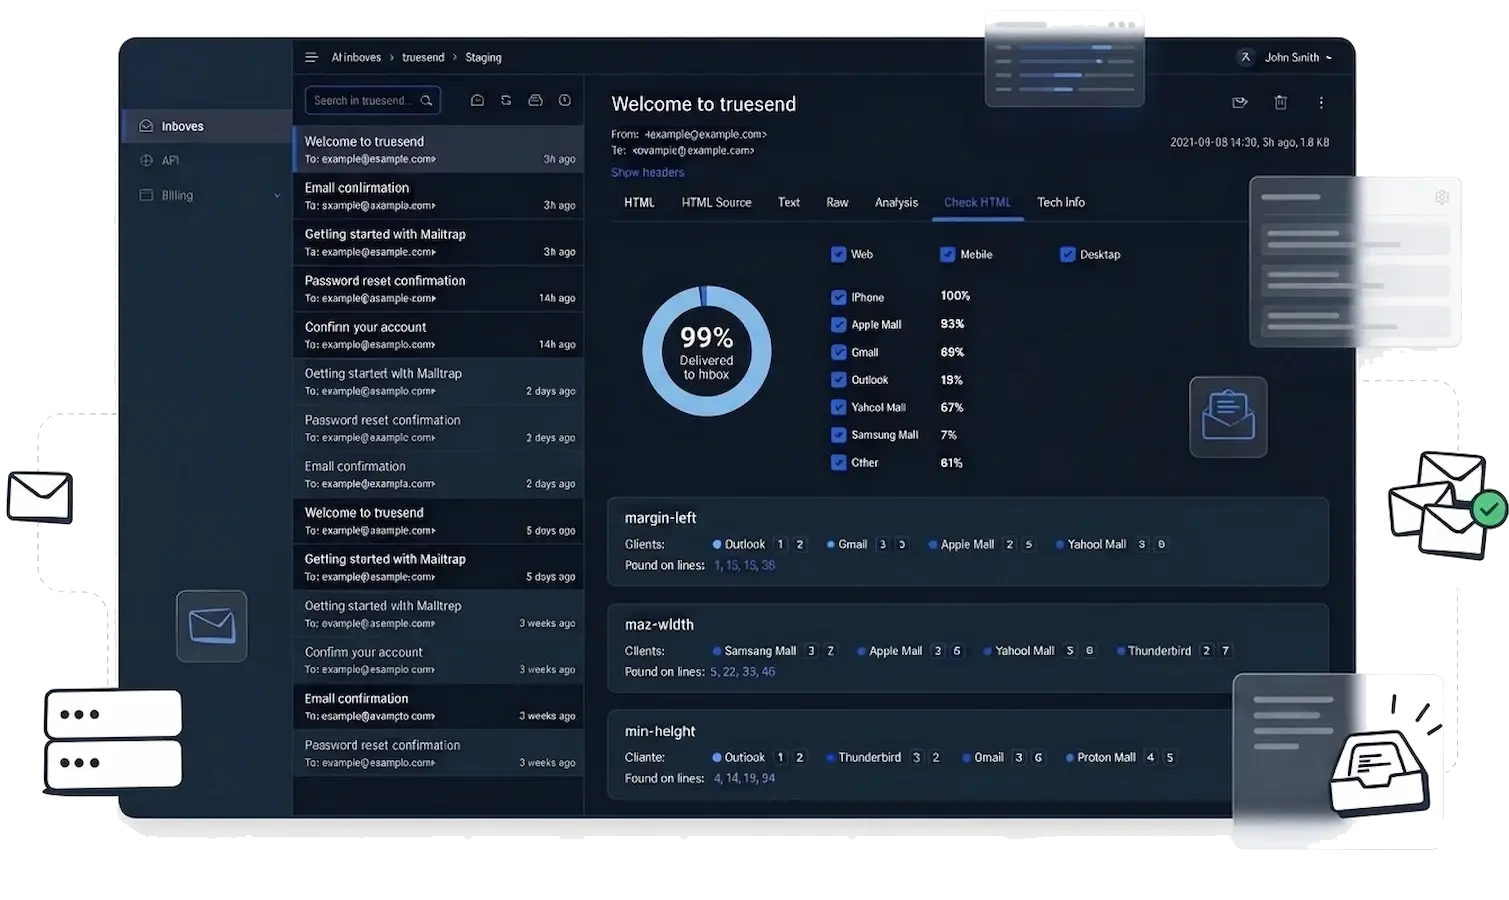Switch to the Analysis tab
Screen dimensions: 1509x900
[x=896, y=202]
